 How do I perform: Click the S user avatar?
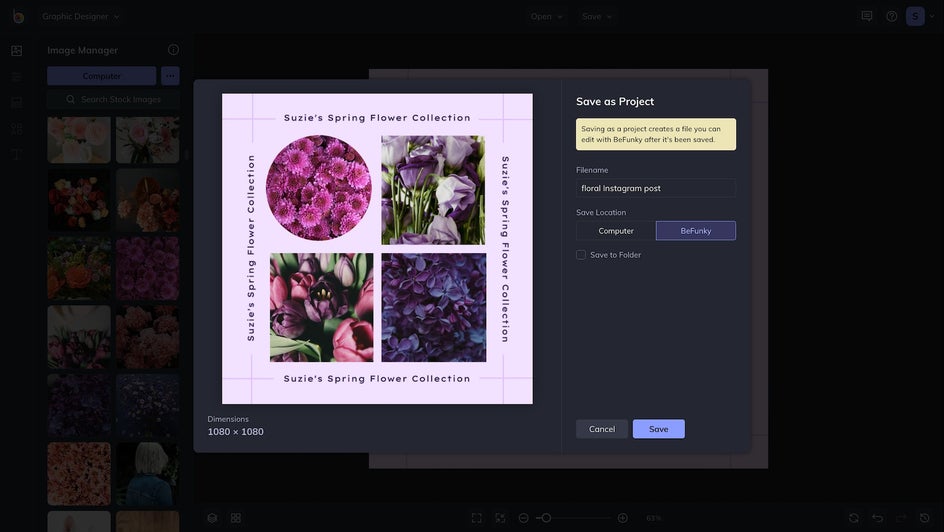[915, 16]
